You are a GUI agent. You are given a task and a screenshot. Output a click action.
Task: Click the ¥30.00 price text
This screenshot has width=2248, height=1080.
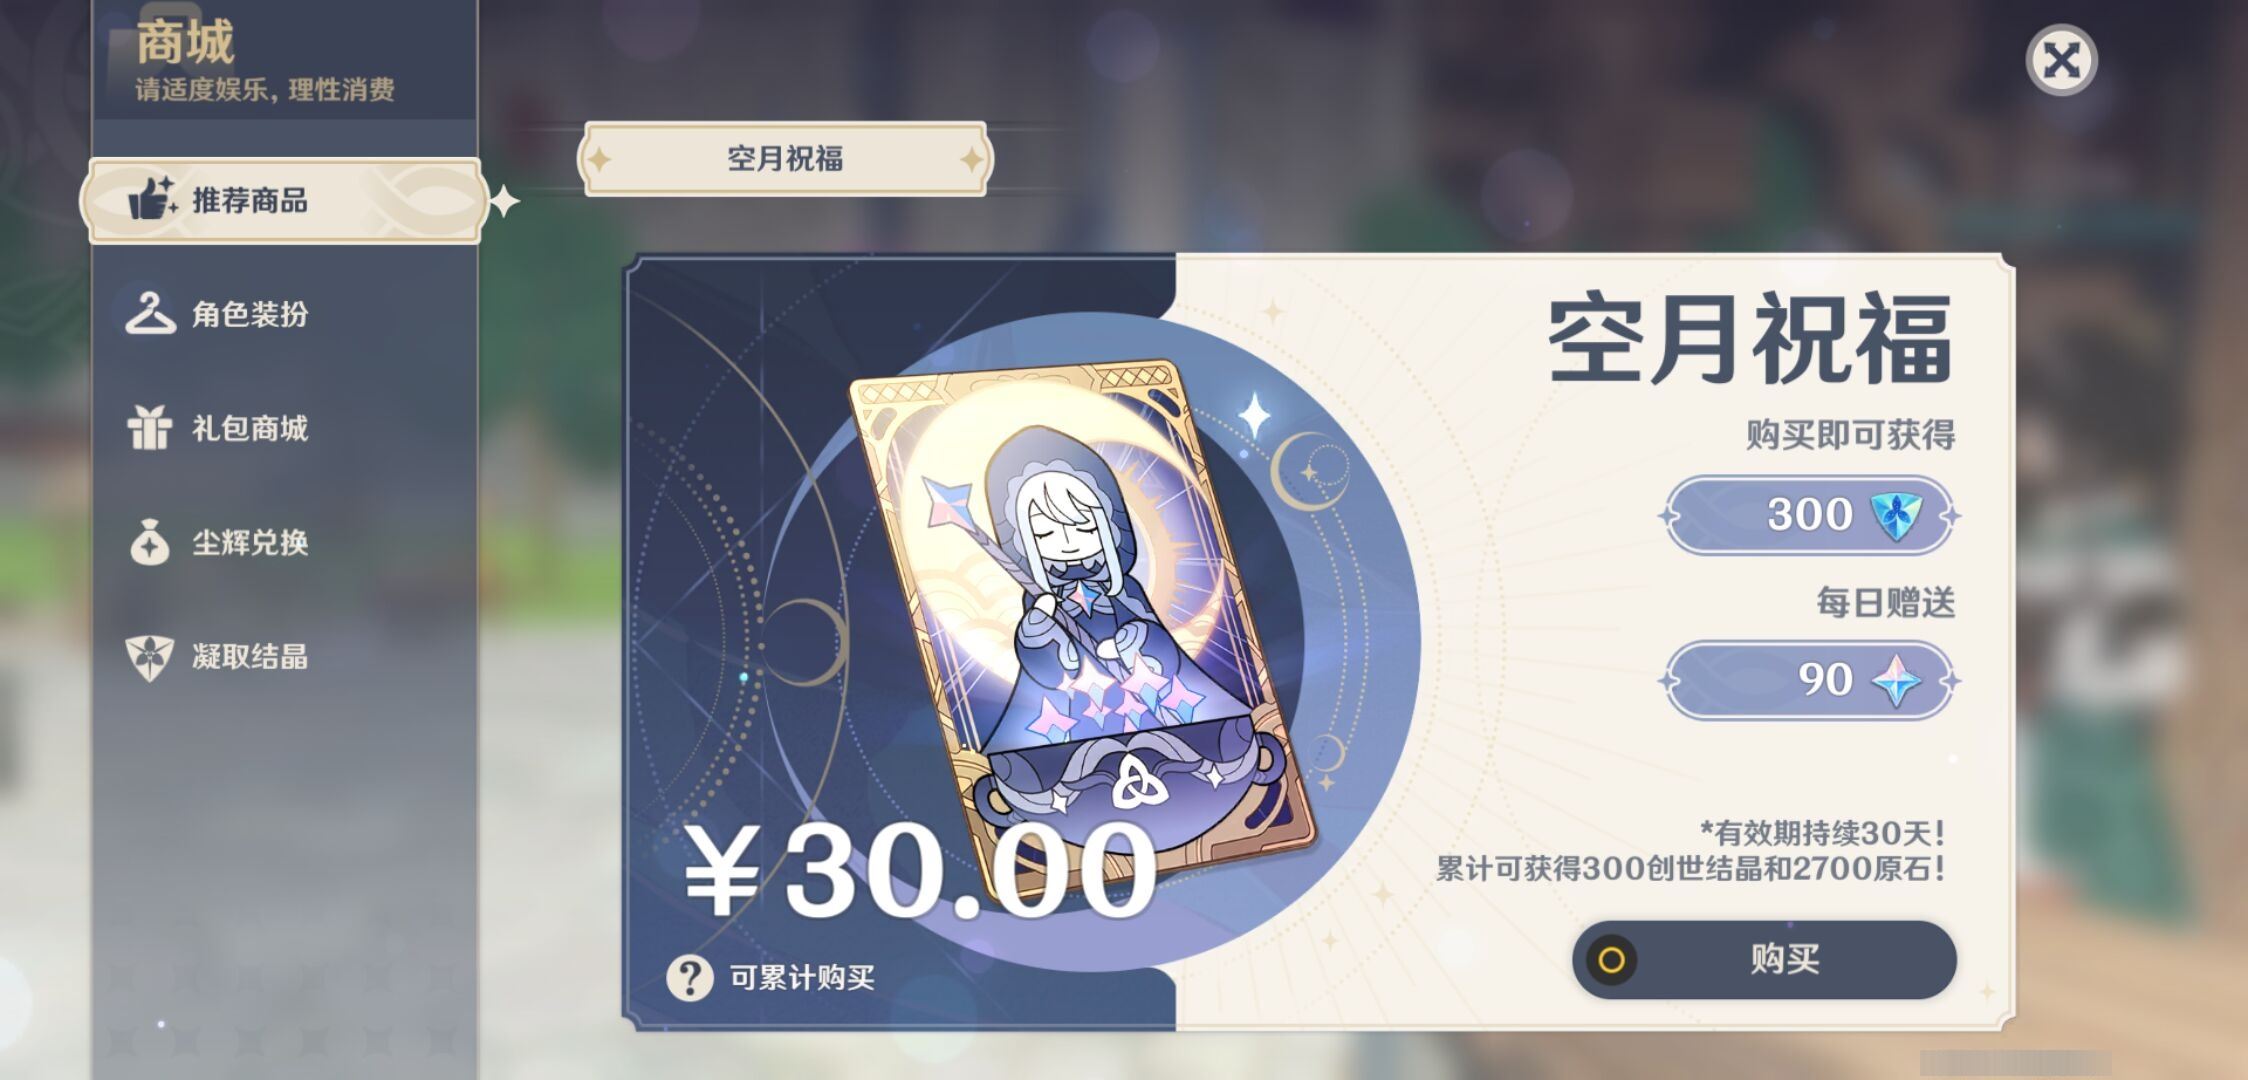[x=920, y=870]
